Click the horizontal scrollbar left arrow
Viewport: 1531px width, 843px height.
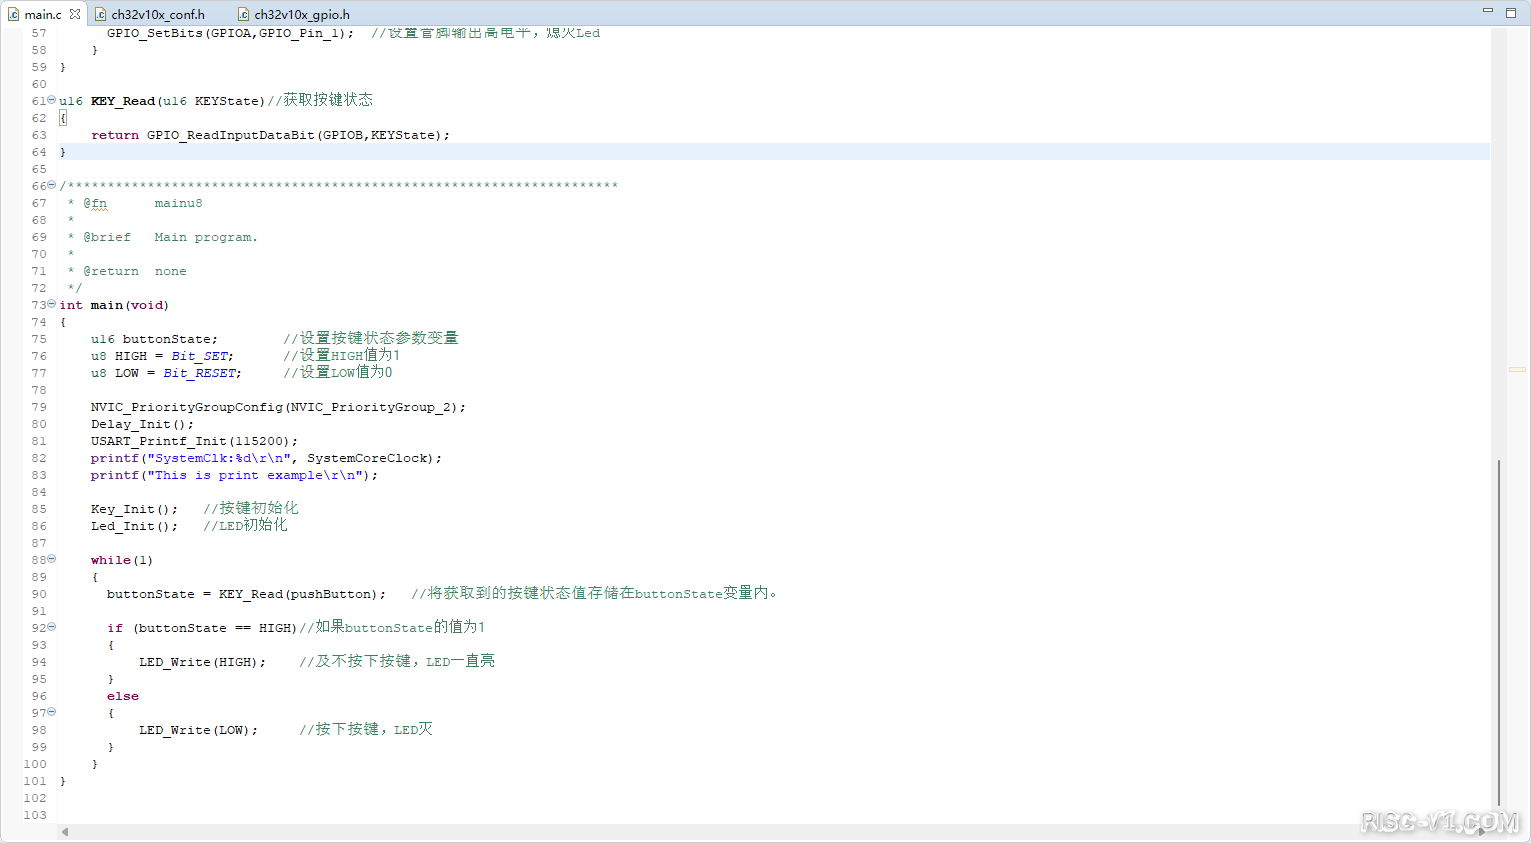65,831
